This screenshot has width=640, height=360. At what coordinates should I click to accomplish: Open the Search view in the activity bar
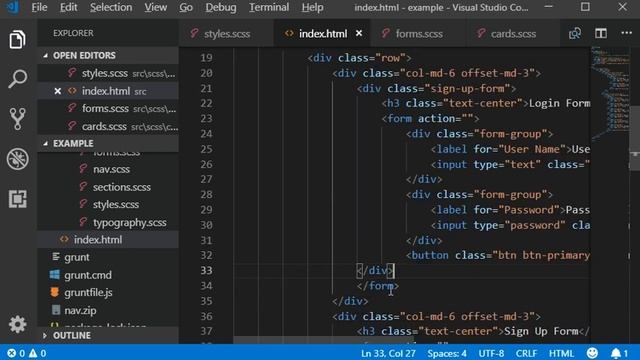click(x=17, y=78)
